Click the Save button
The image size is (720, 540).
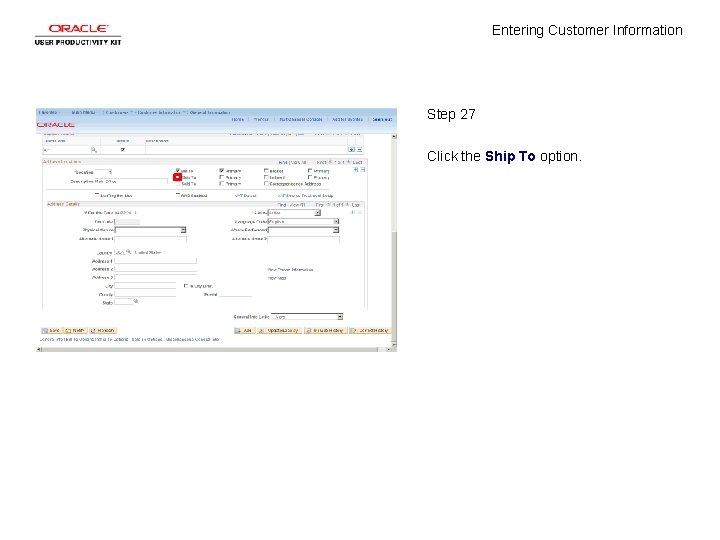(x=51, y=331)
